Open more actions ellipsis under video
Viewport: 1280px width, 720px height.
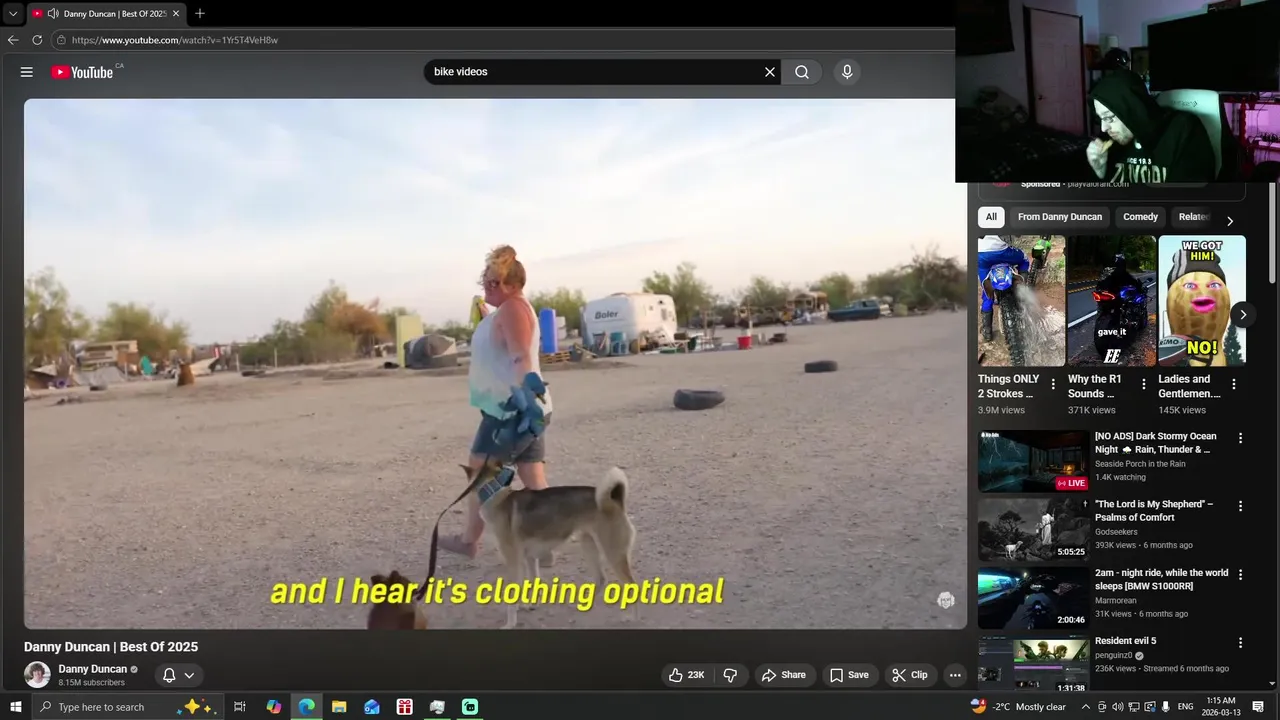pos(955,675)
